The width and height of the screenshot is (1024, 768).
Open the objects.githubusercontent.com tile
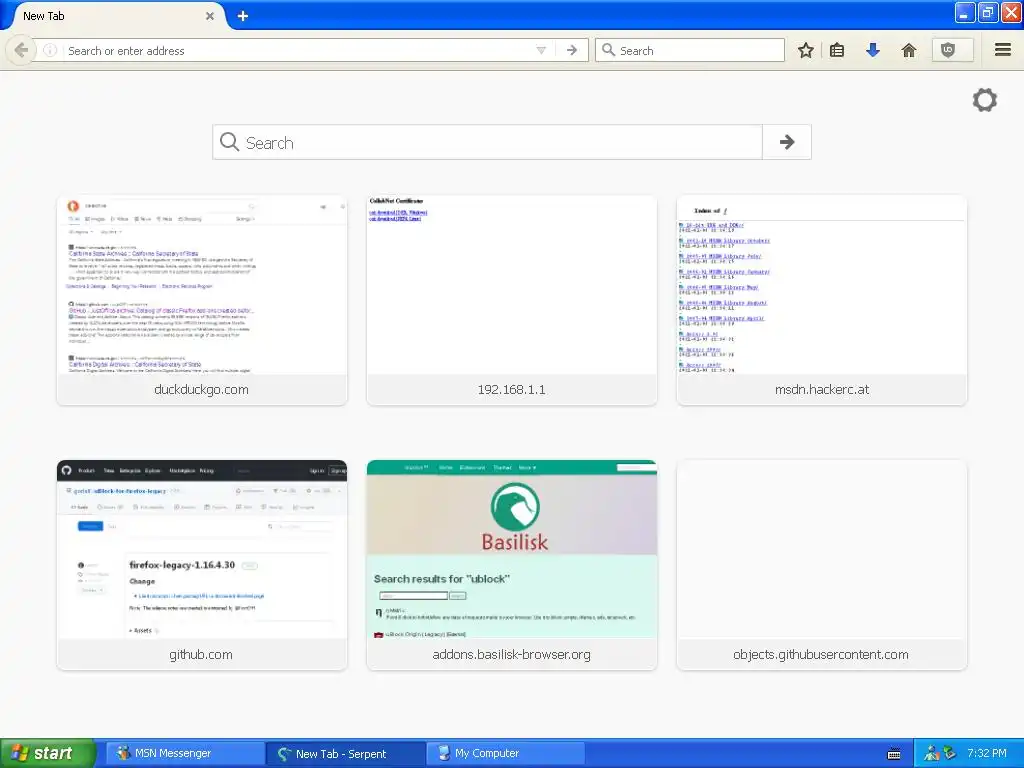pyautogui.click(x=822, y=565)
